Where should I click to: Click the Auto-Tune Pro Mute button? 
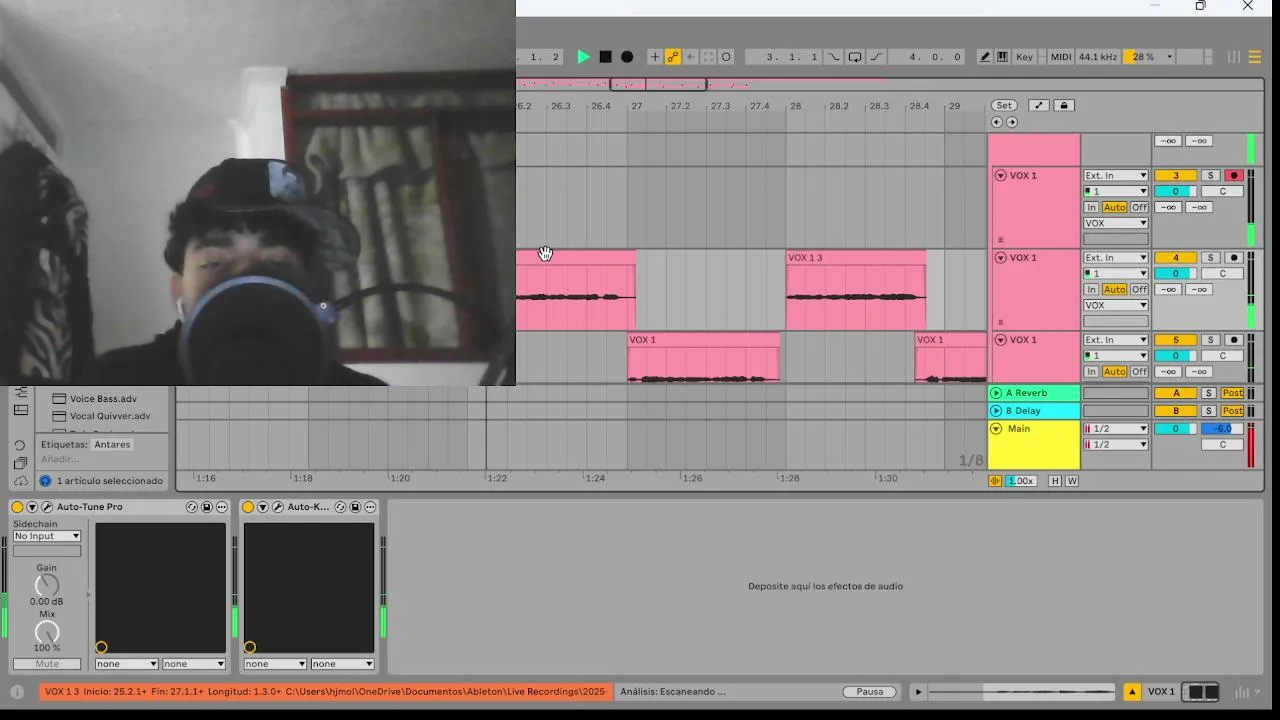coord(47,664)
